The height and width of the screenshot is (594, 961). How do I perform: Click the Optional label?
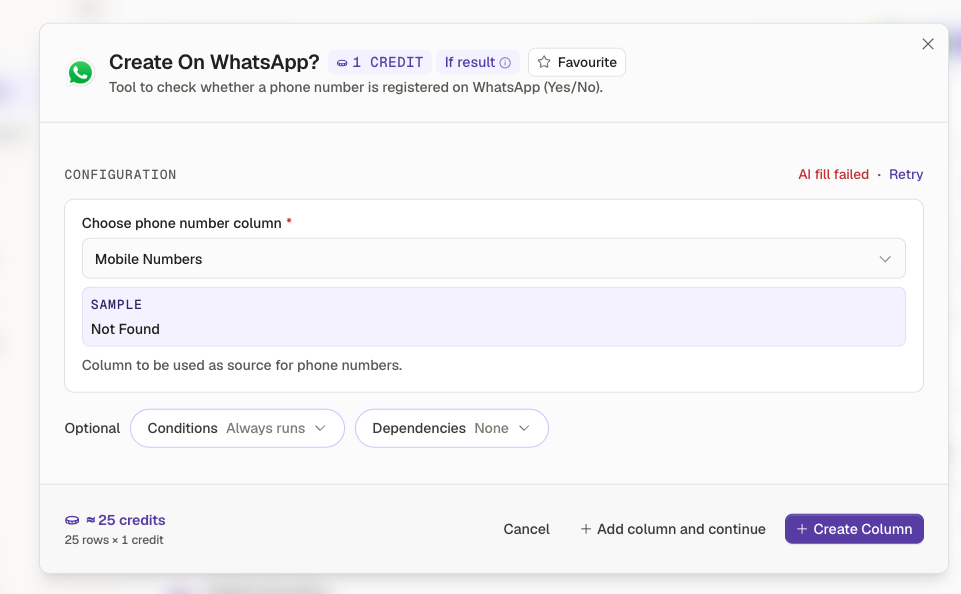click(x=92, y=428)
